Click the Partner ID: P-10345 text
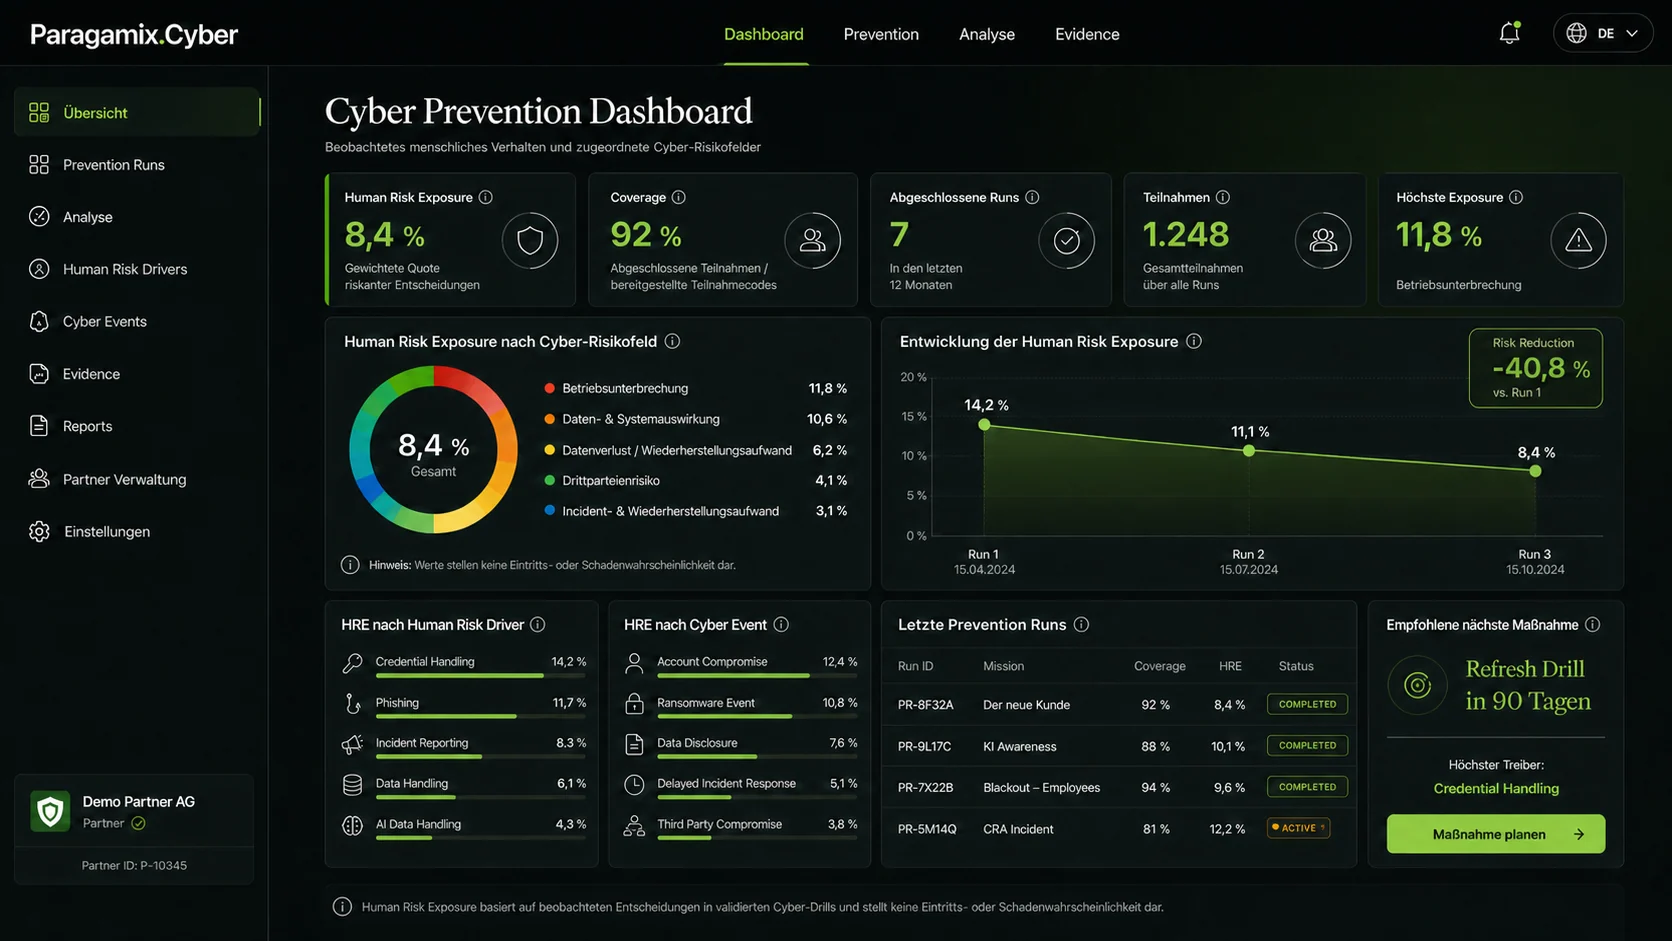This screenshot has height=941, width=1672. point(134,866)
